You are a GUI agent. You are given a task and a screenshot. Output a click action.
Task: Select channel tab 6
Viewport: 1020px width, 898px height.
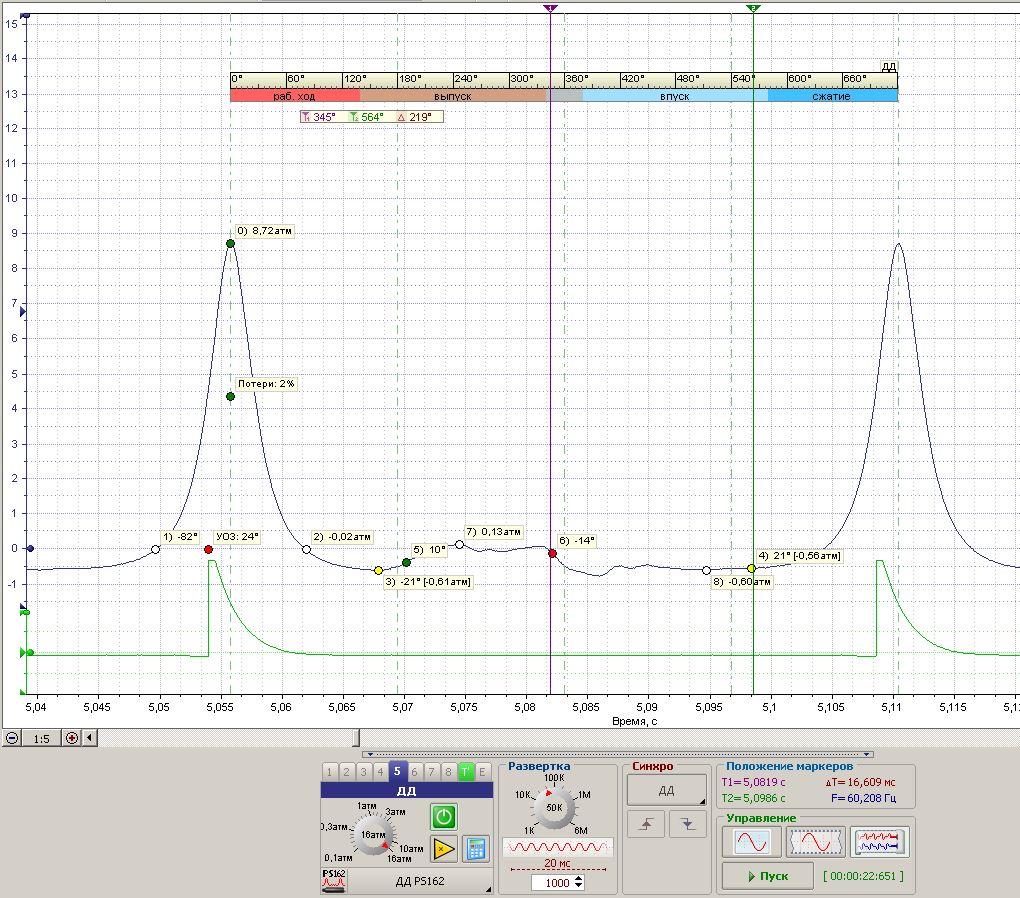[x=414, y=772]
